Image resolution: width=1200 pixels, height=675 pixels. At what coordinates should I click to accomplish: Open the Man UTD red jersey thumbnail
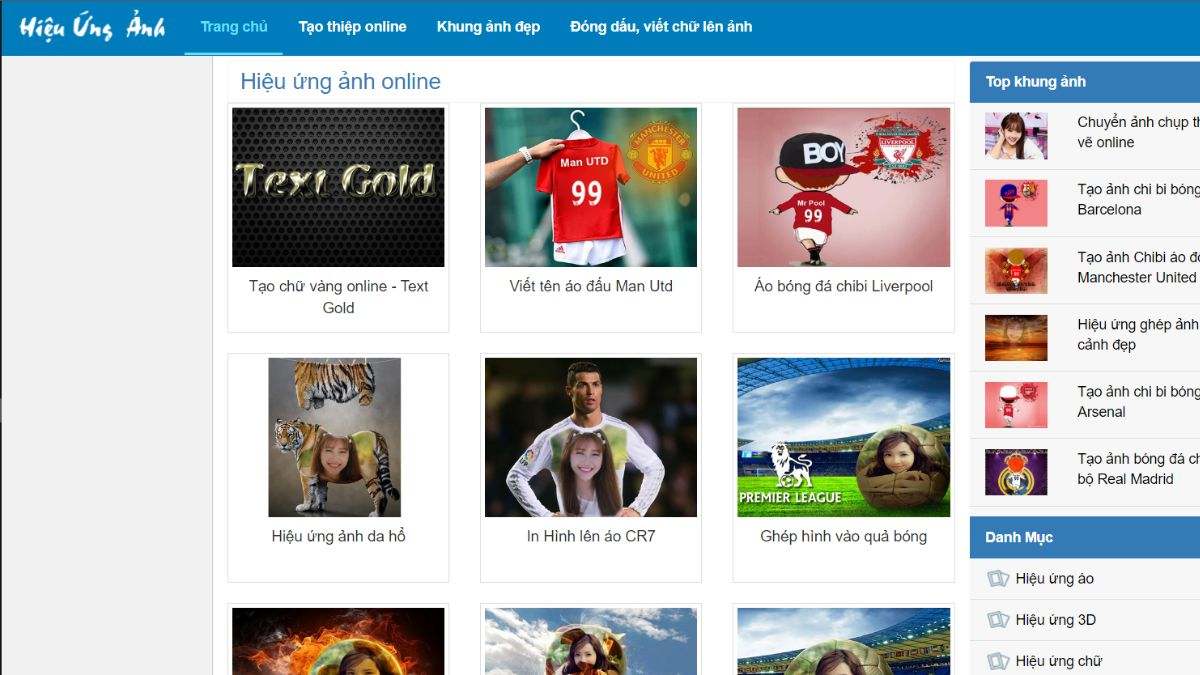tap(591, 187)
